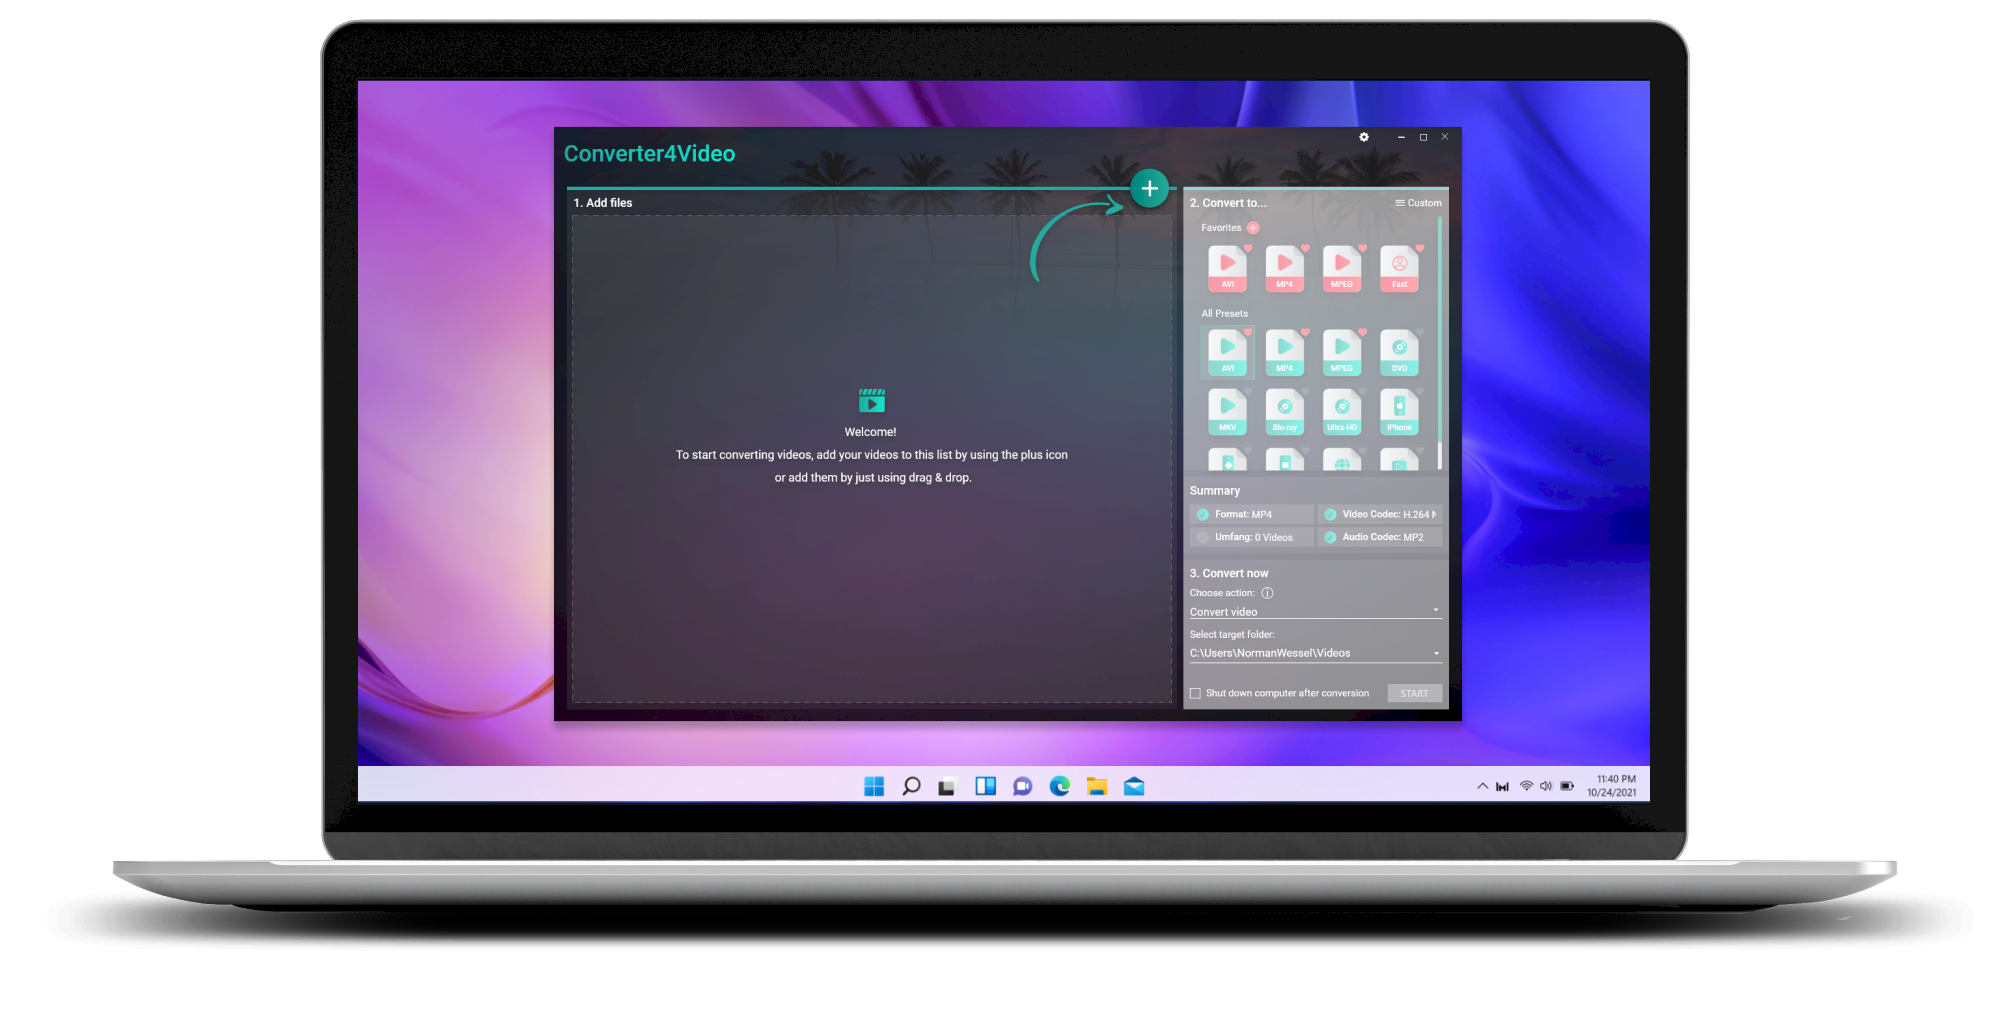Add video files with the plus button
The image size is (2010, 1023).
tap(1149, 188)
